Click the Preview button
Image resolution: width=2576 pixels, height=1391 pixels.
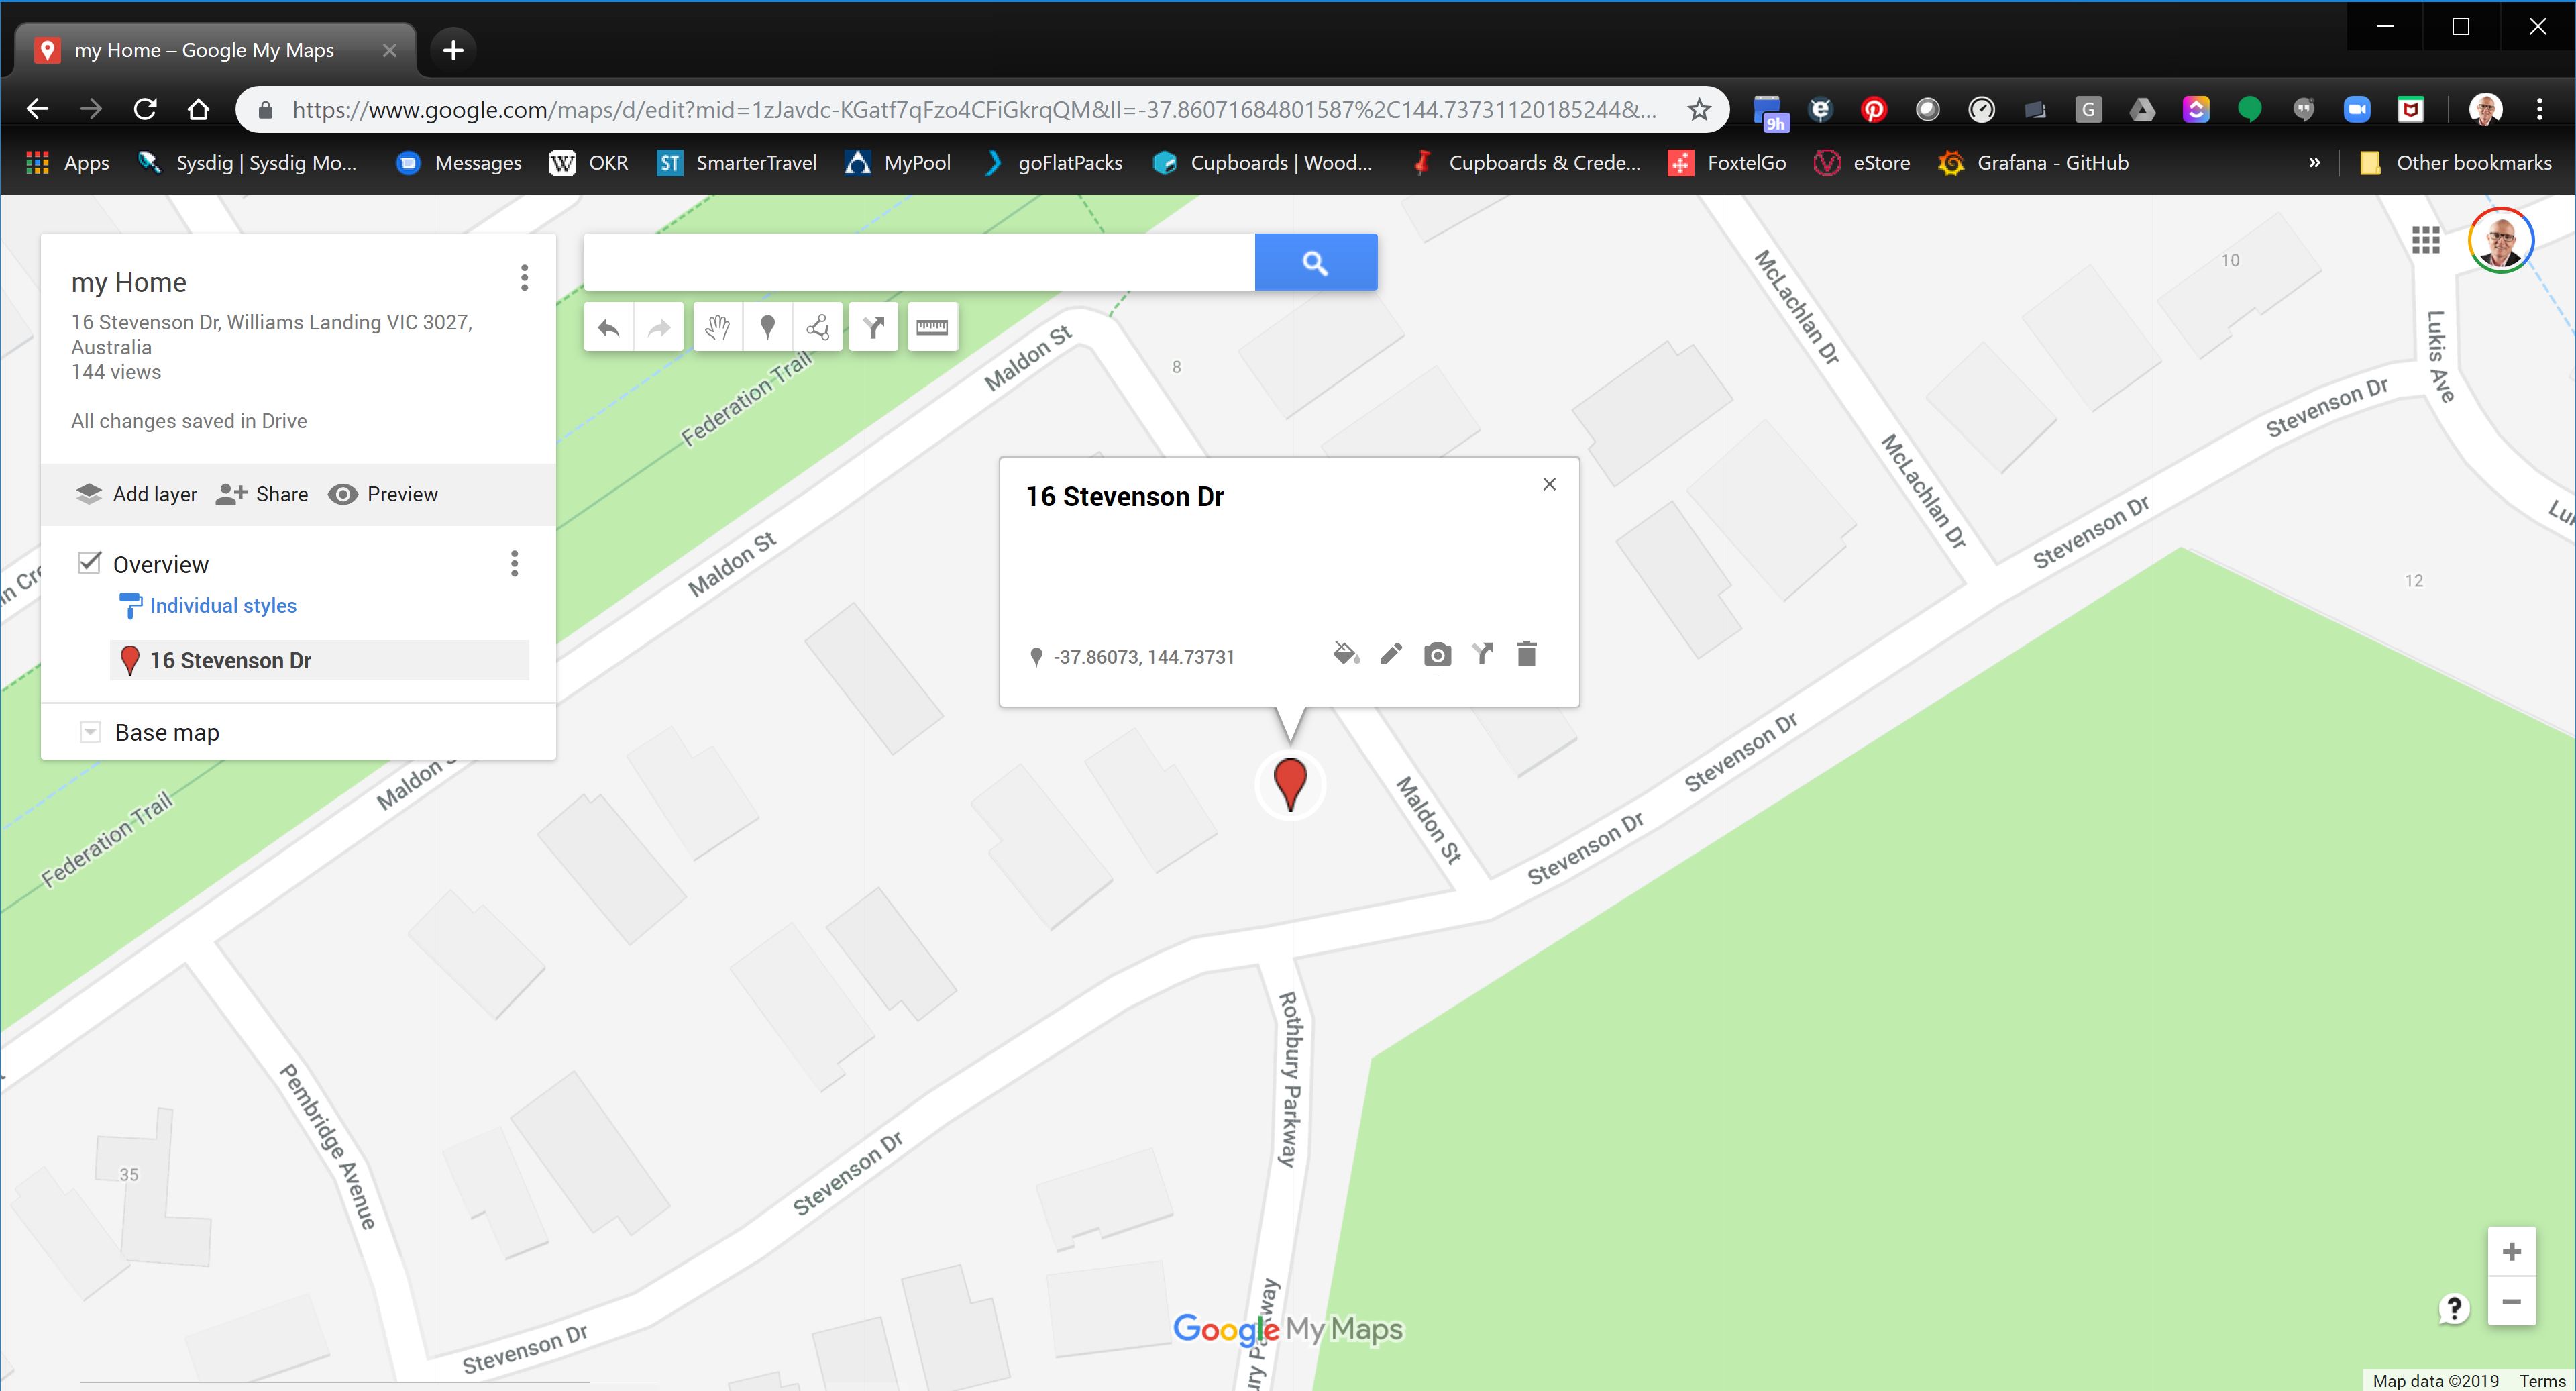(x=383, y=494)
